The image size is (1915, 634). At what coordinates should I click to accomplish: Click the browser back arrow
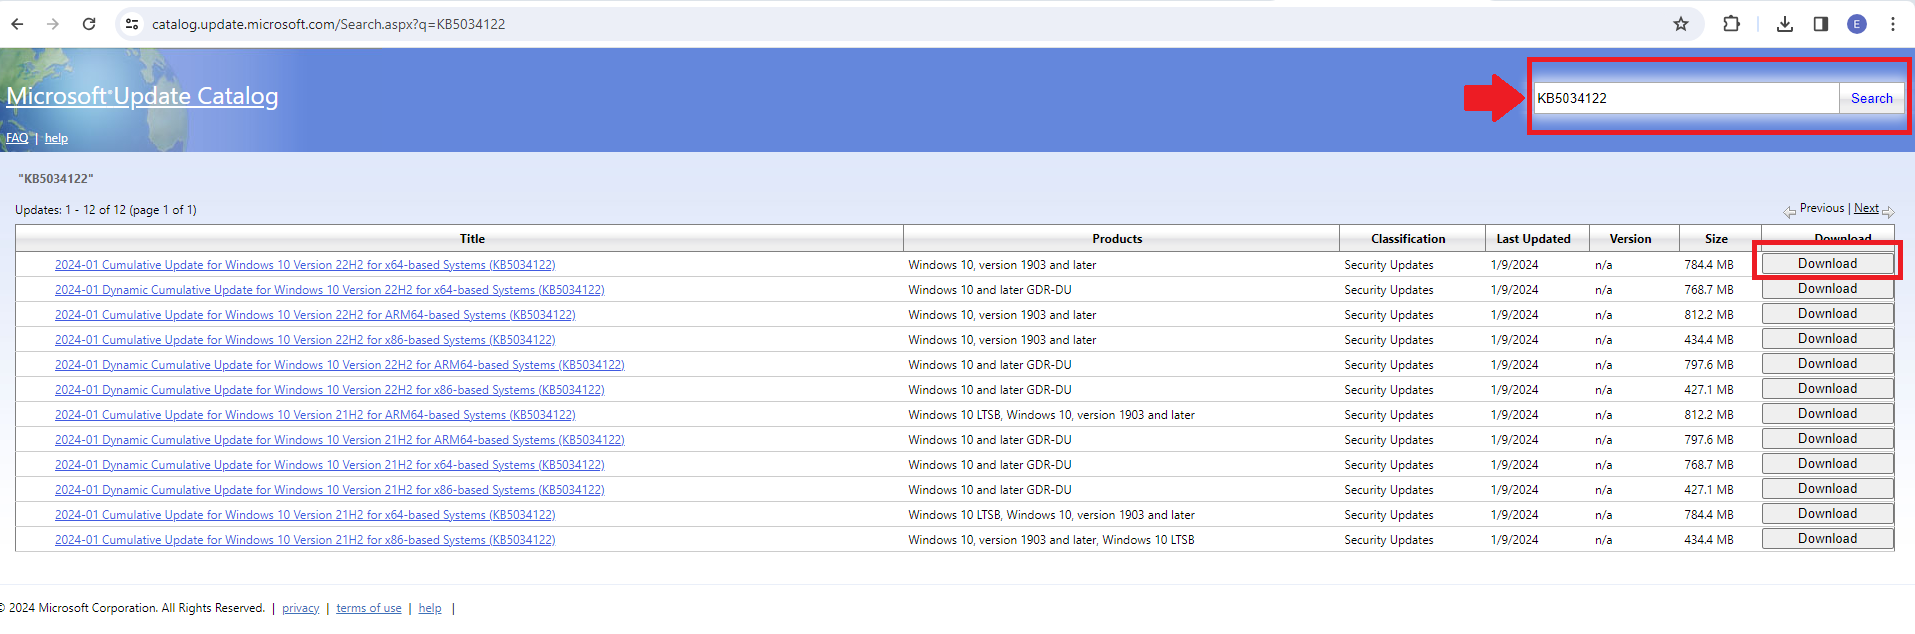tap(17, 24)
